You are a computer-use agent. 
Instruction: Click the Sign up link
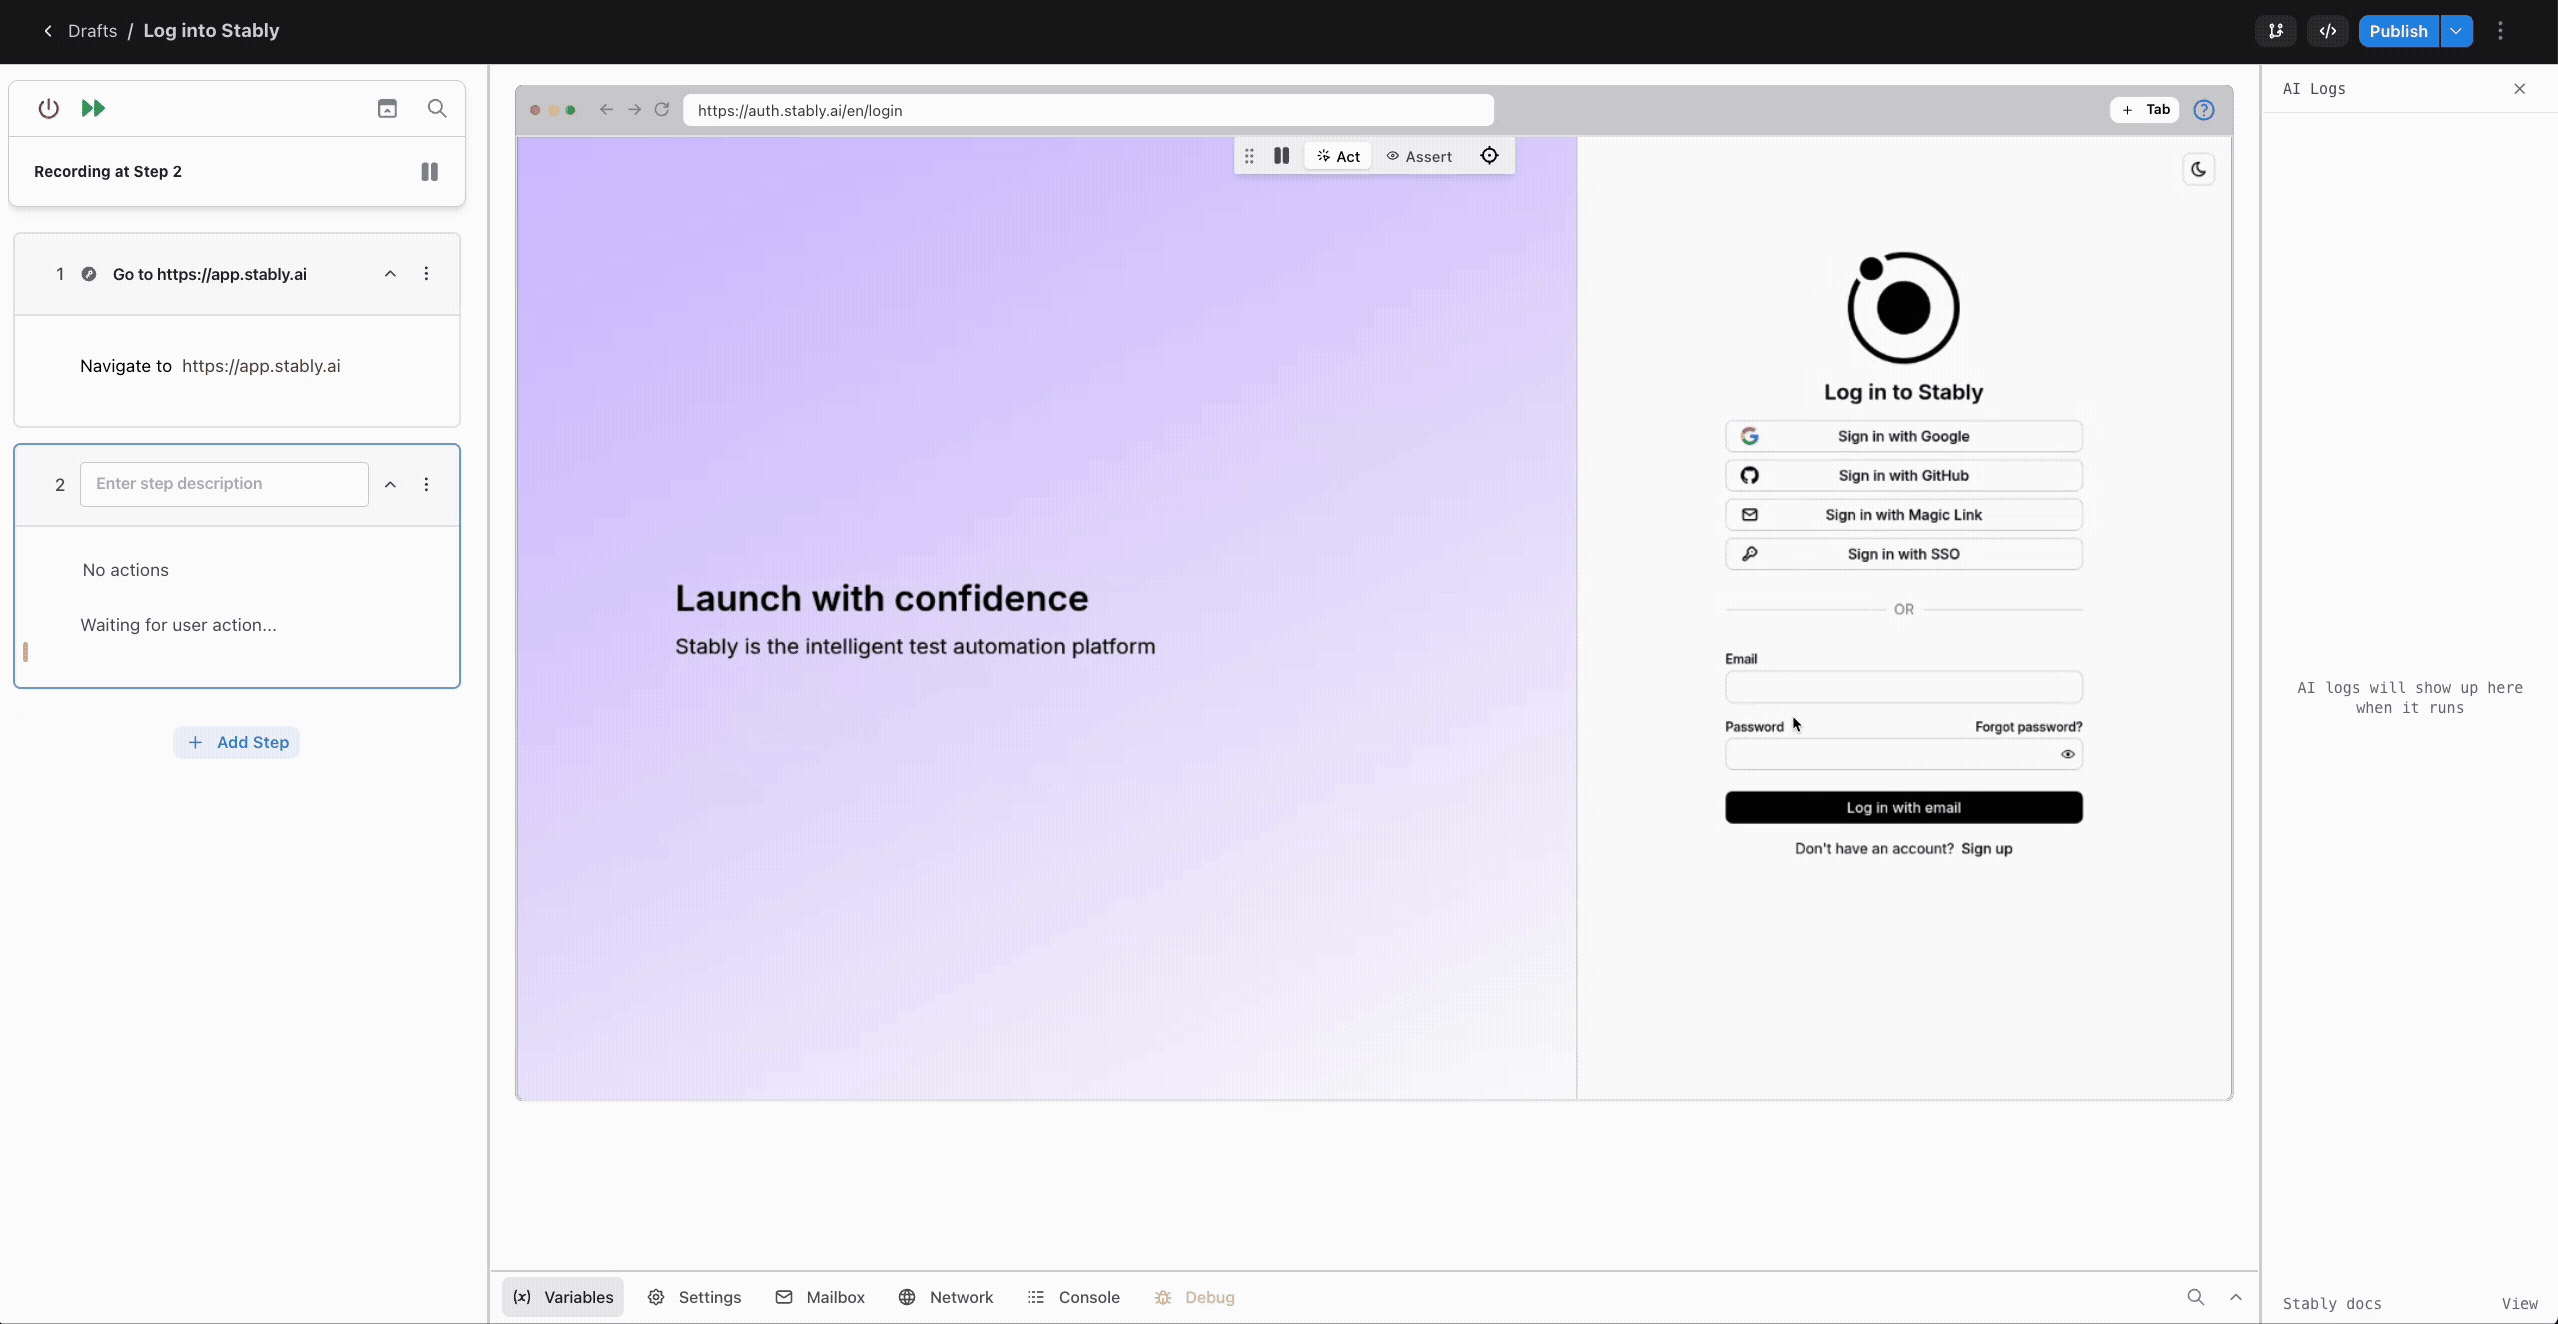(1986, 848)
